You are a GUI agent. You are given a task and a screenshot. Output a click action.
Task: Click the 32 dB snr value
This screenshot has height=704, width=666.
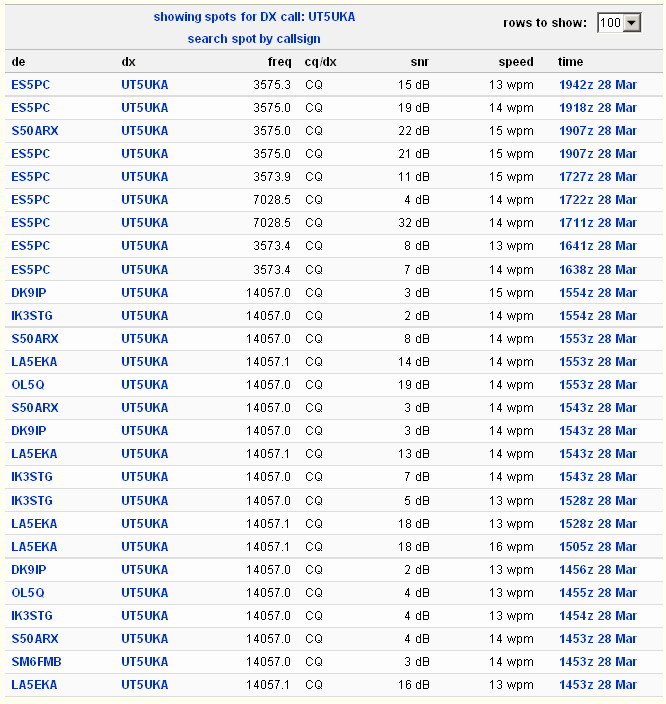coord(414,223)
